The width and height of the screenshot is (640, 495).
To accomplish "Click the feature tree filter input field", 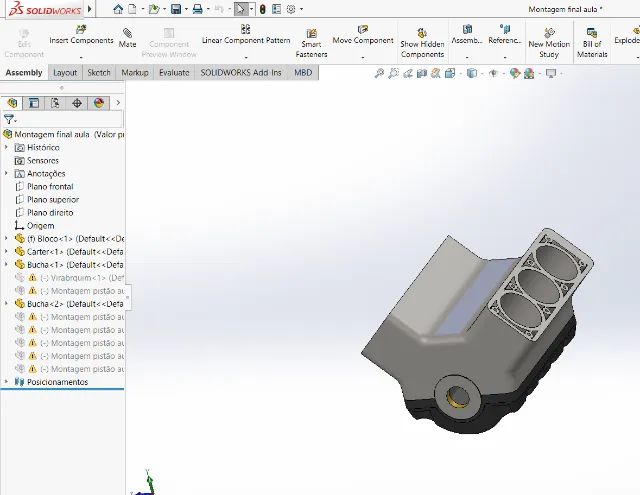I will point(69,119).
